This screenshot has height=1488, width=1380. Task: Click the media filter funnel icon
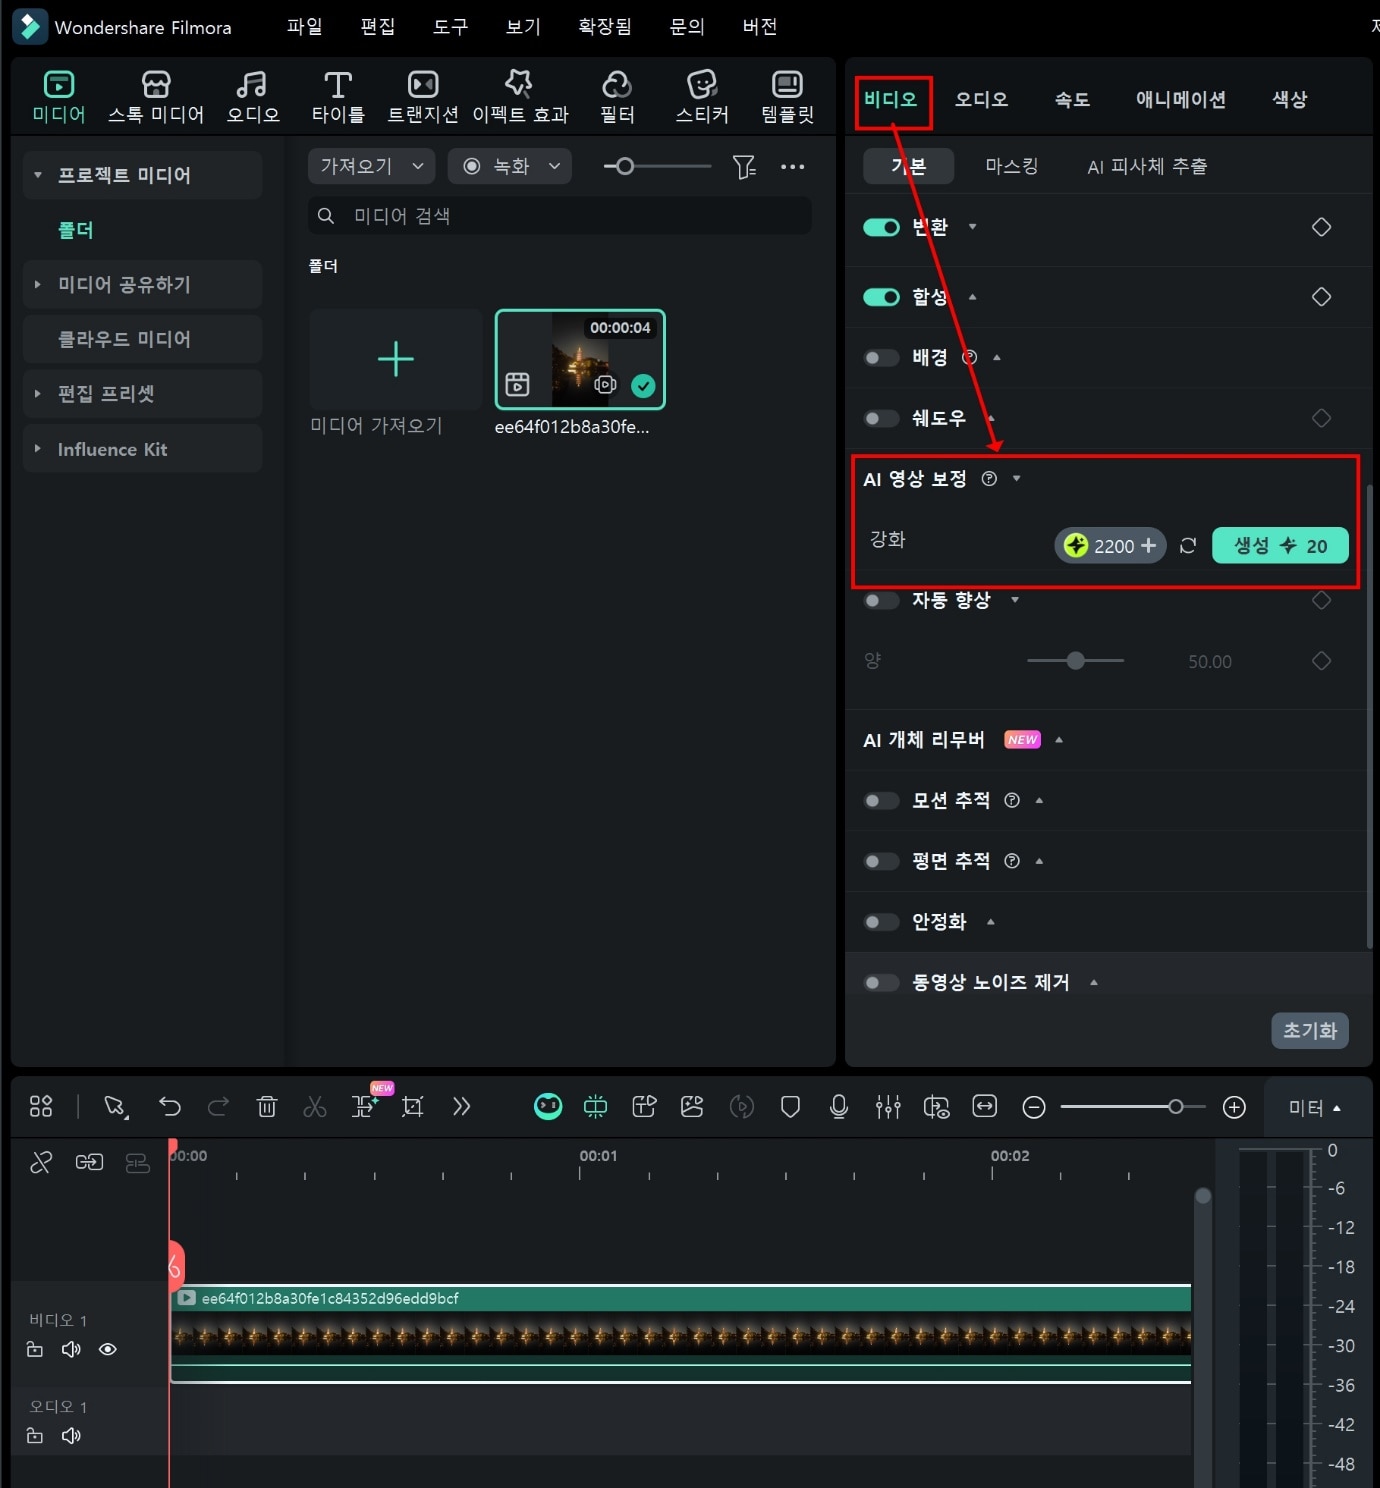click(743, 167)
